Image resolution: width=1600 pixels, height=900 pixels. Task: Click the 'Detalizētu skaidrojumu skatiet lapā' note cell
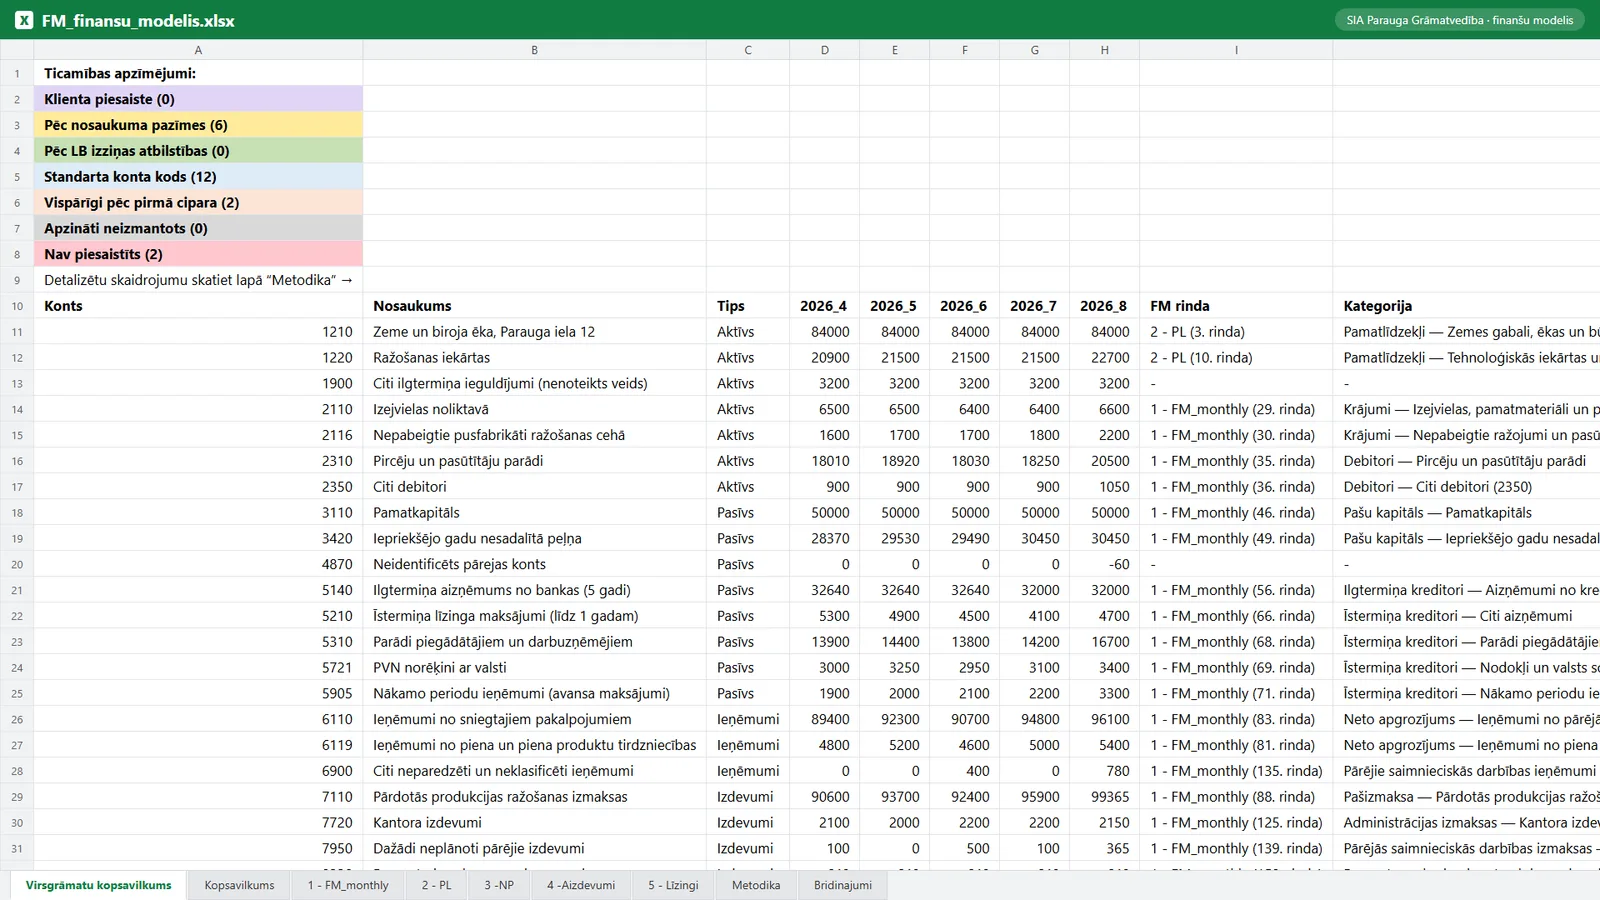pyautogui.click(x=198, y=280)
